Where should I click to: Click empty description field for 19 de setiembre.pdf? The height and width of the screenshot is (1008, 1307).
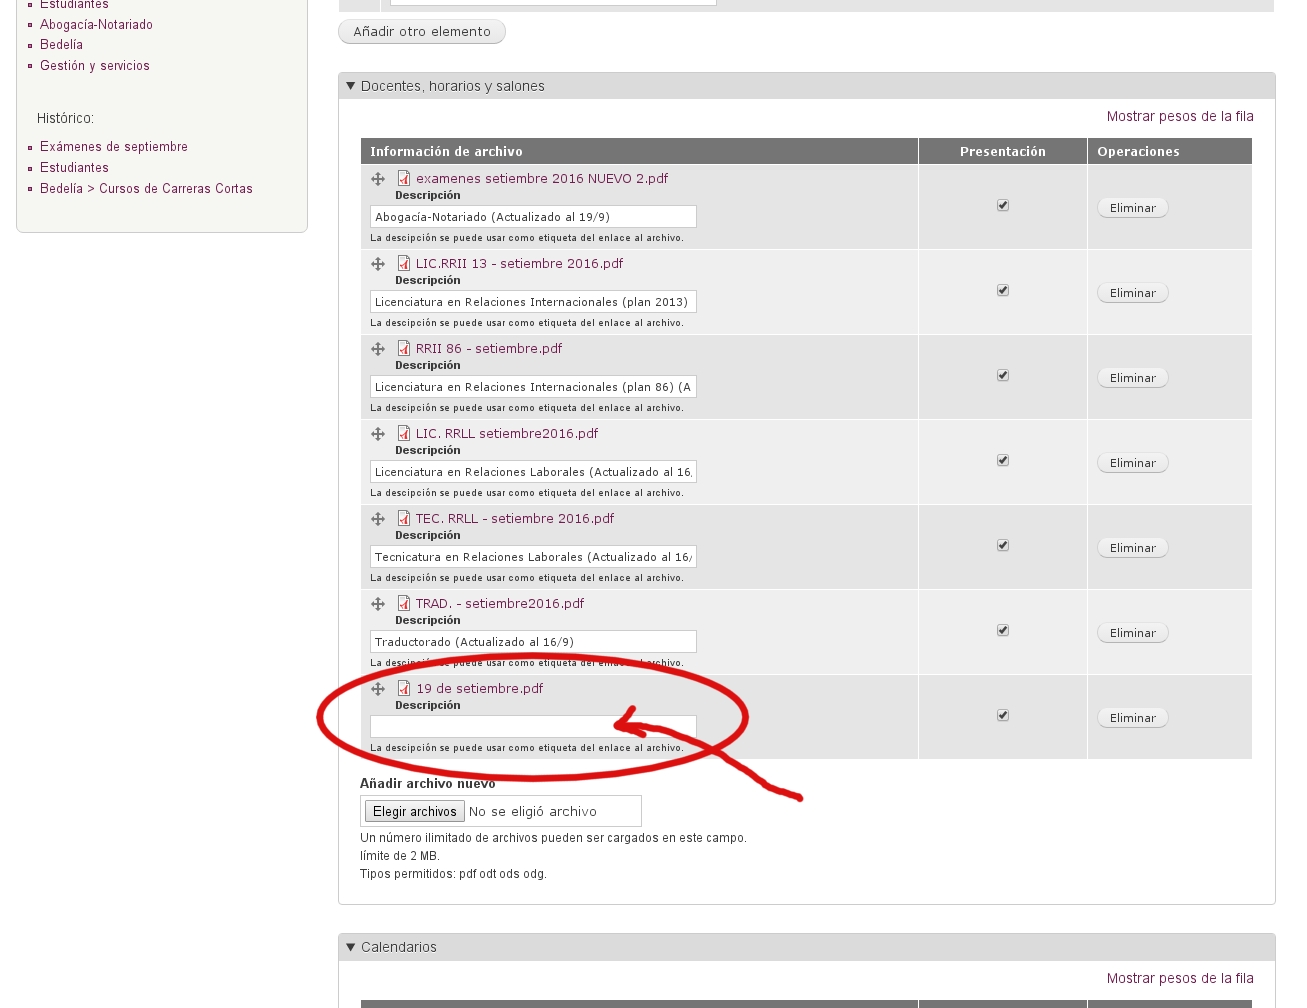tap(533, 727)
